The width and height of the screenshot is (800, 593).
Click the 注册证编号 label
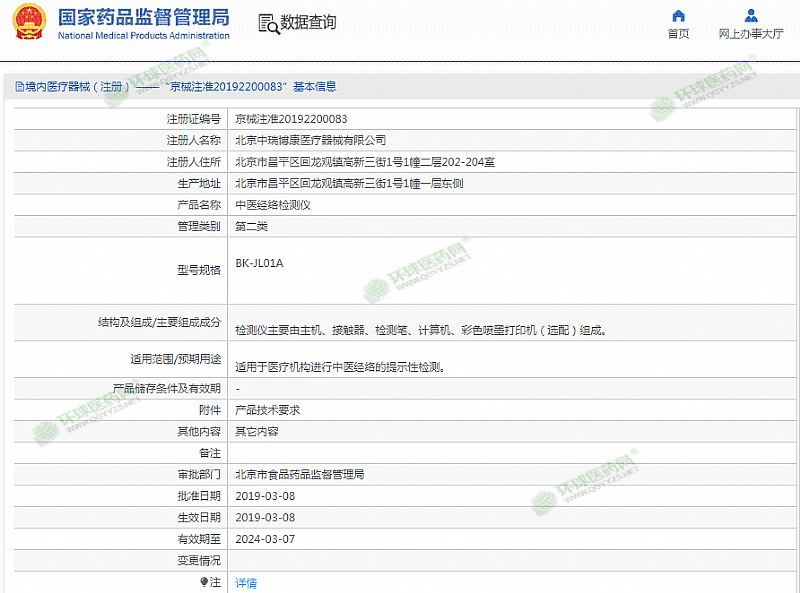tap(193, 119)
